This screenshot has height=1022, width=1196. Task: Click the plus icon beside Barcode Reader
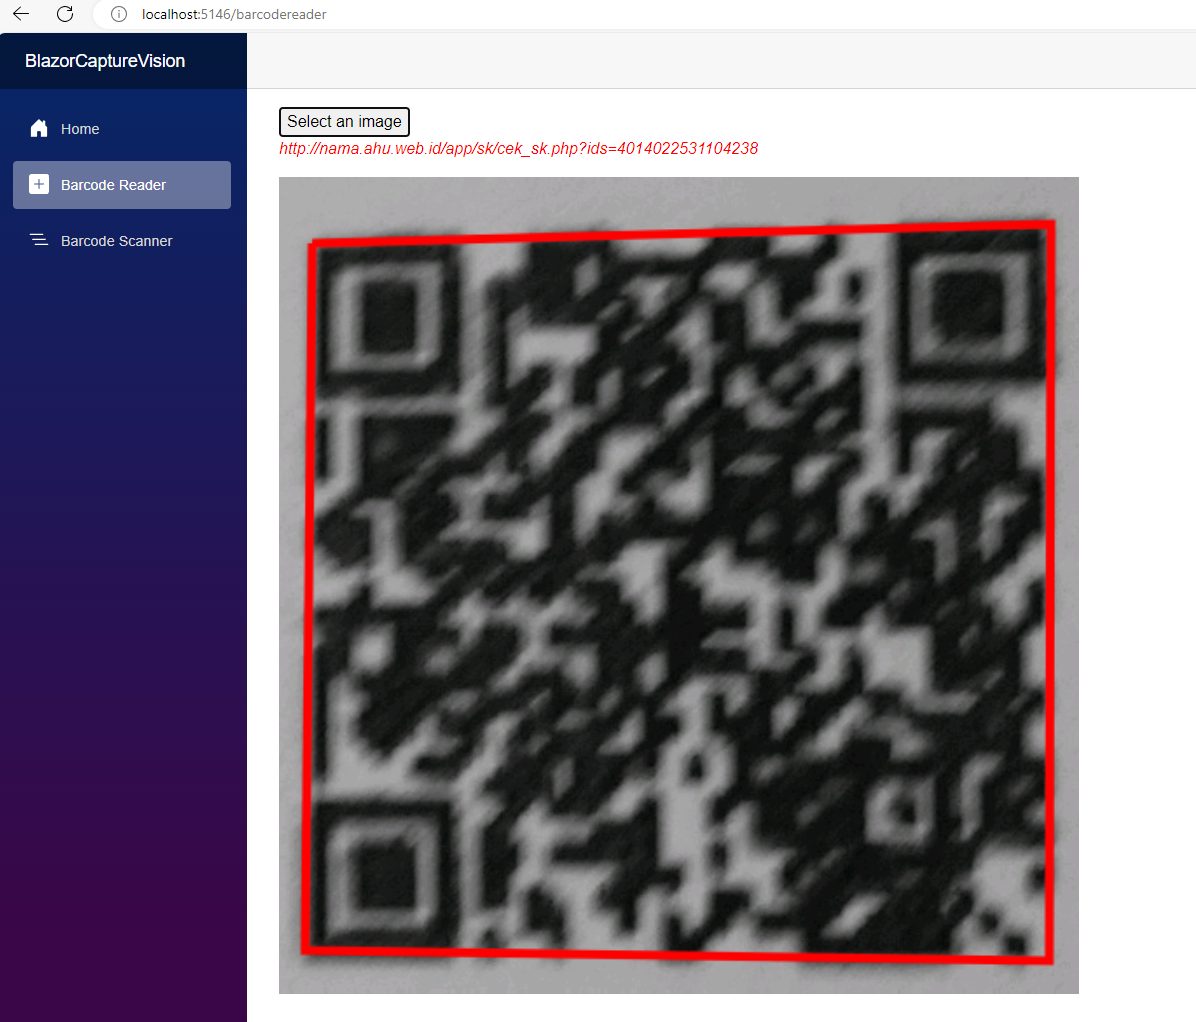(x=39, y=185)
